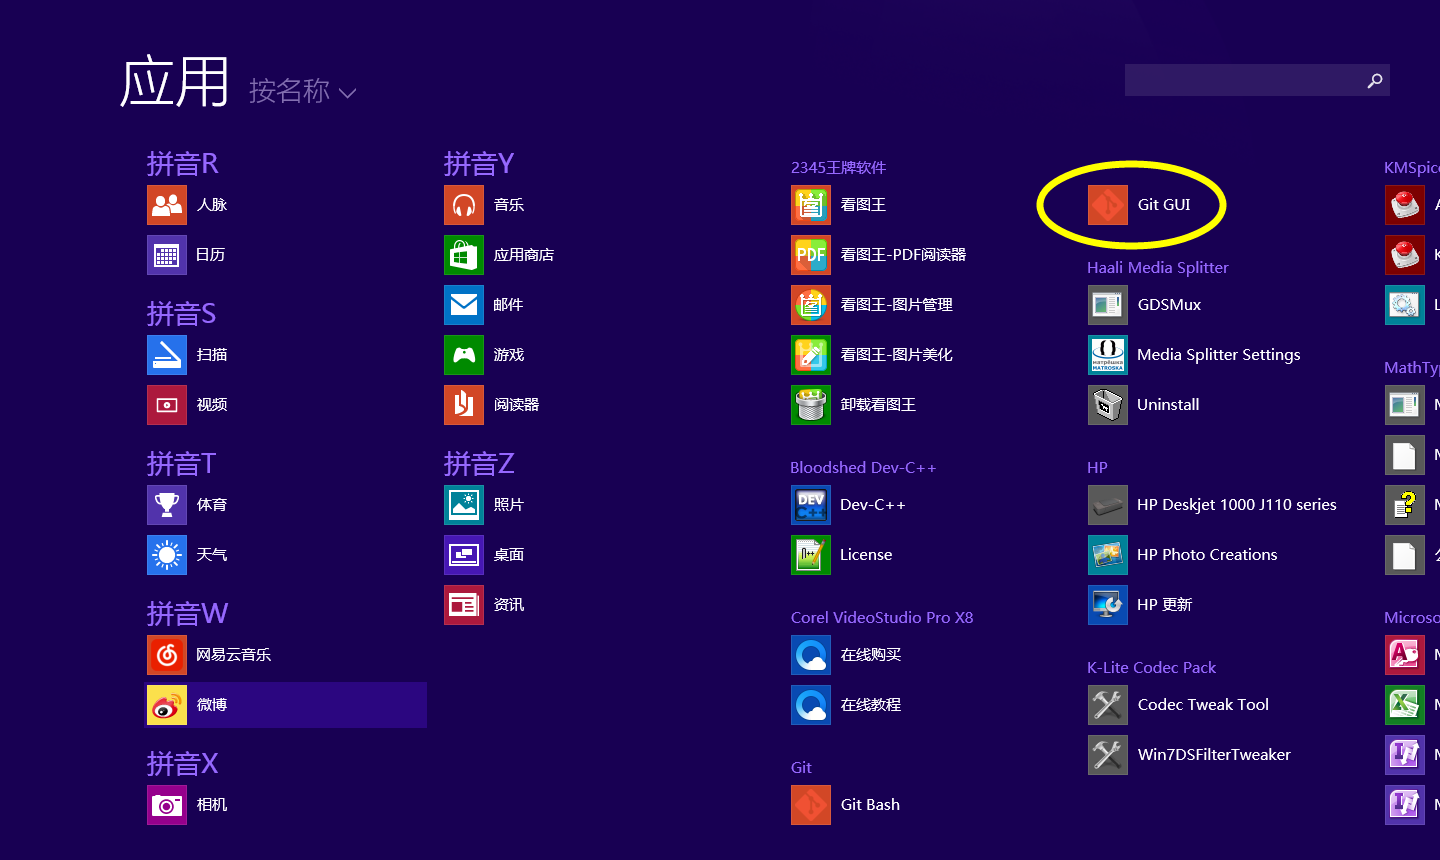Open Media Splitter Settings icon

tap(1108, 355)
